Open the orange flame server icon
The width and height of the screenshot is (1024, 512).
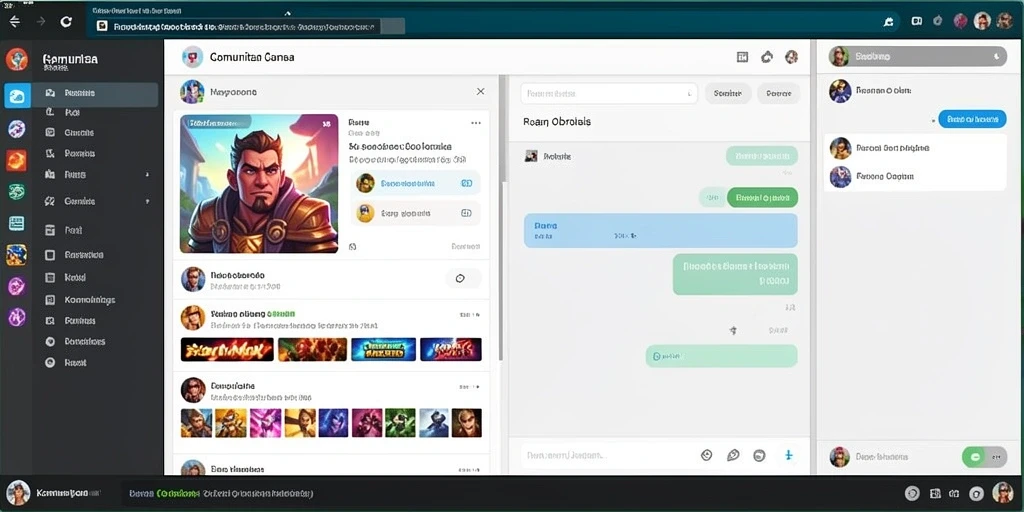click(x=16, y=160)
